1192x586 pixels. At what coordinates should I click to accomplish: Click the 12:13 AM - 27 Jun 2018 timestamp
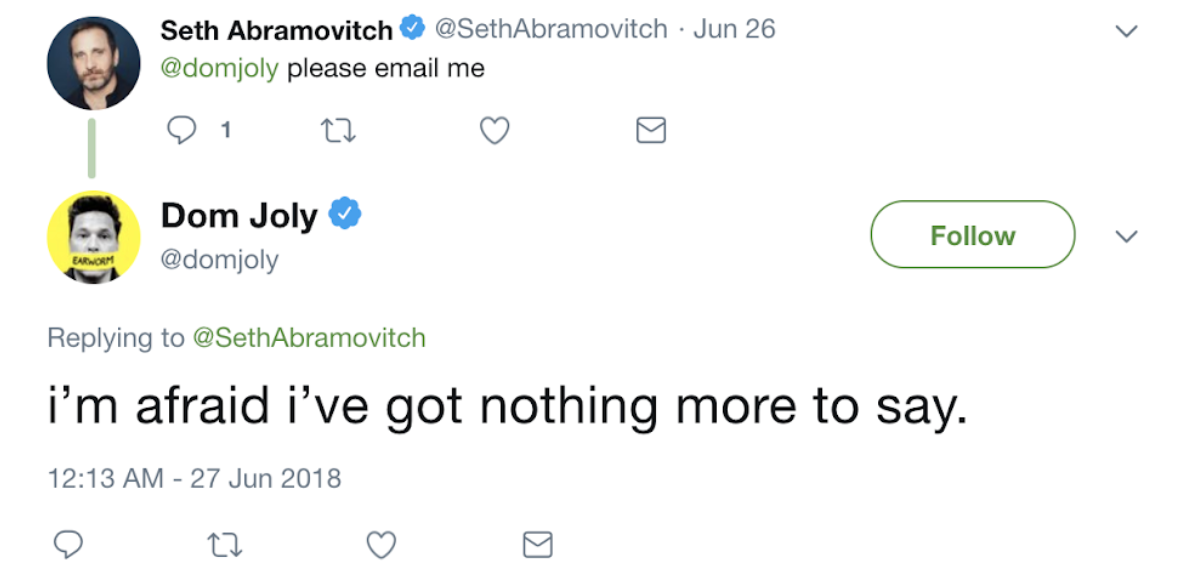tap(195, 478)
